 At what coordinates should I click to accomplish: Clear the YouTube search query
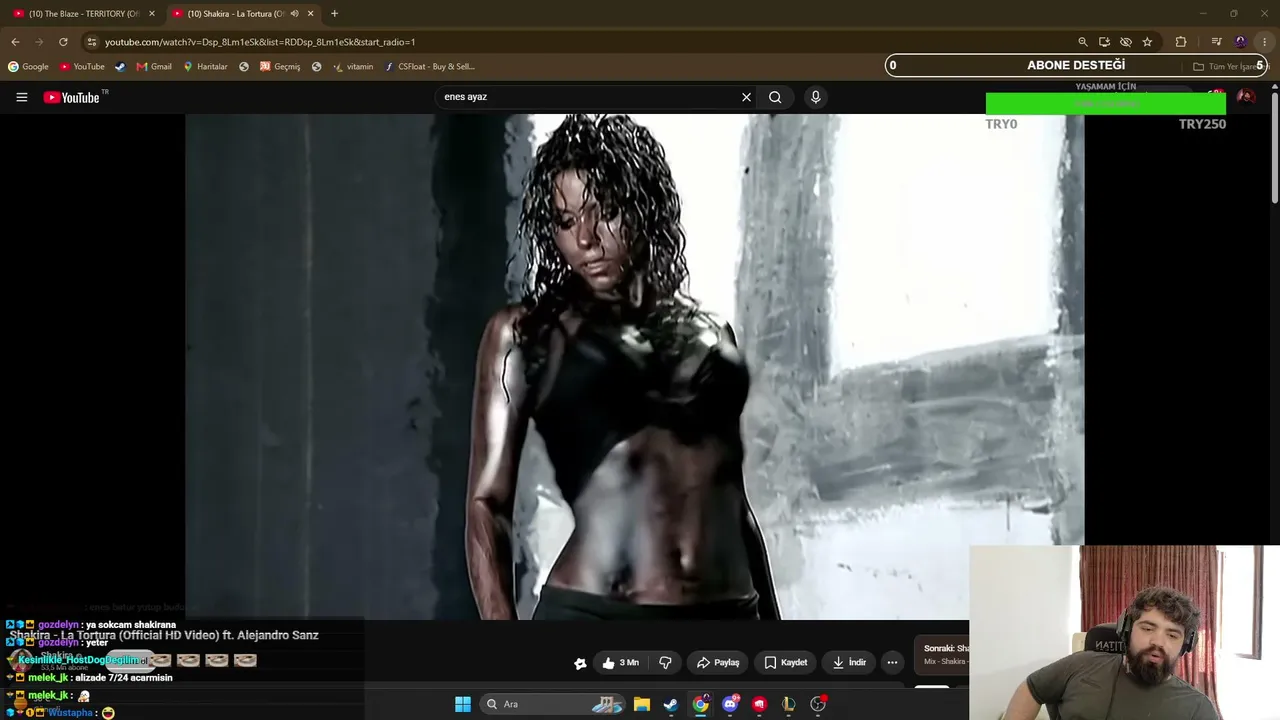pyautogui.click(x=746, y=97)
